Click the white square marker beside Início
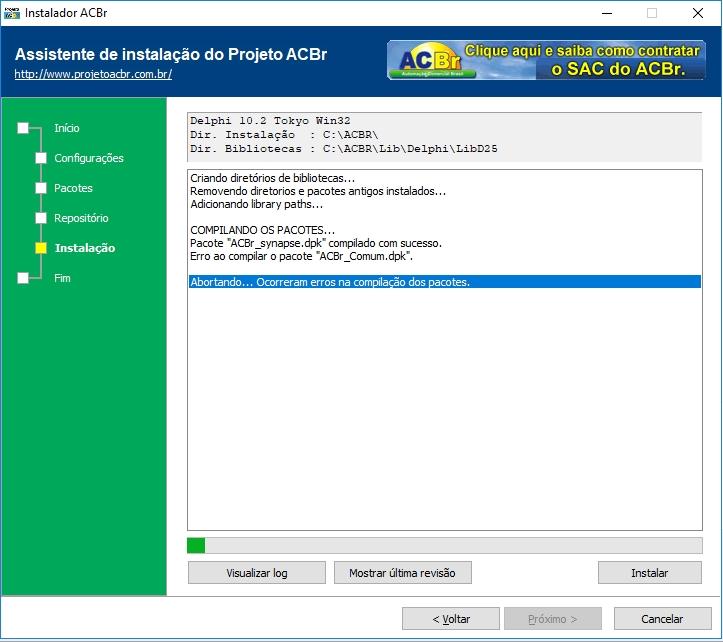This screenshot has width=723, height=642. [23, 128]
